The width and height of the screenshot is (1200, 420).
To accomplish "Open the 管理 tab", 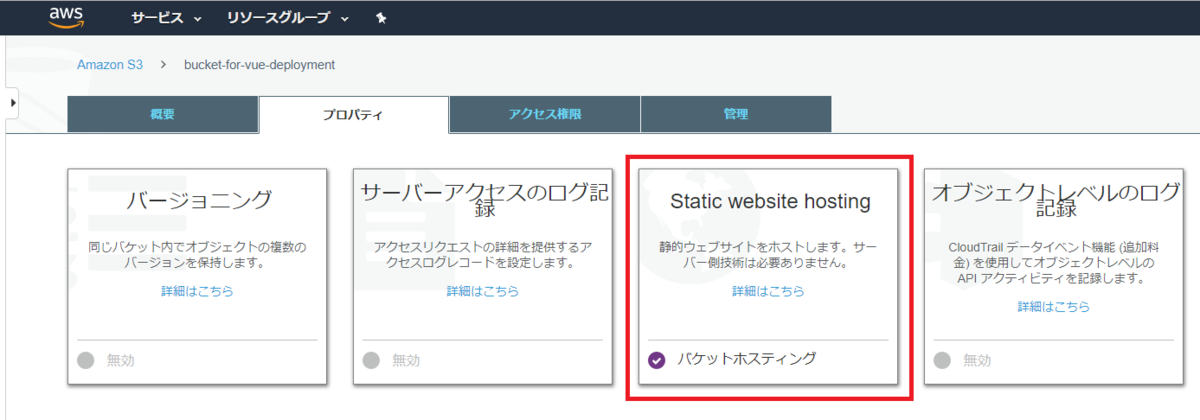I will (x=735, y=115).
